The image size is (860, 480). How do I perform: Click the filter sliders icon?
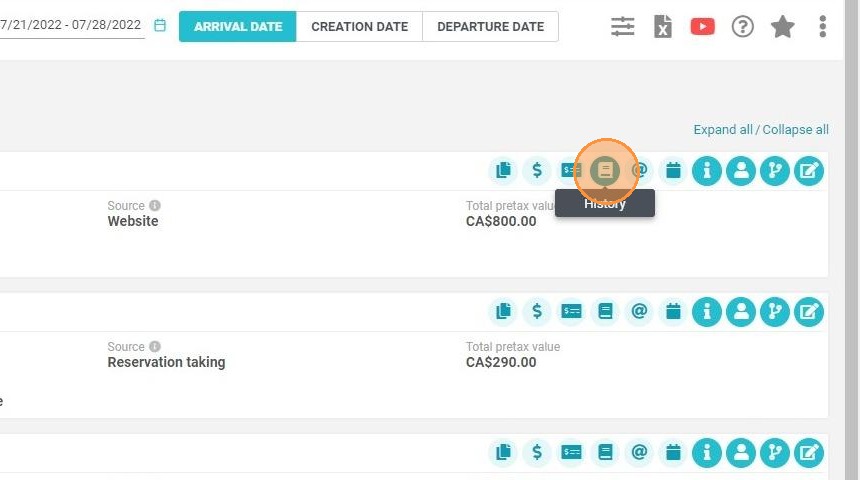623,26
